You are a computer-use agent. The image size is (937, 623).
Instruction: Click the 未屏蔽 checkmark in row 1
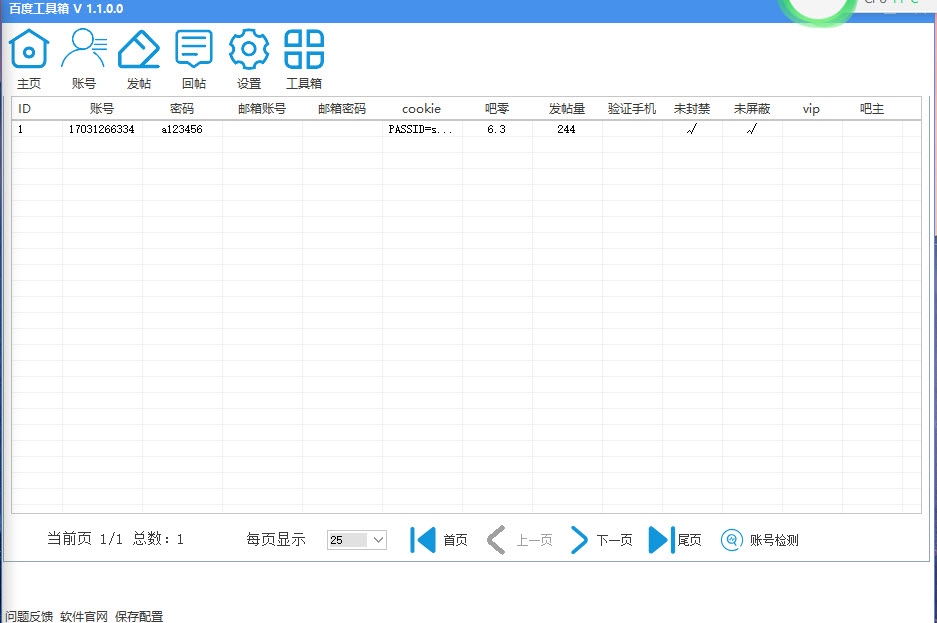752,129
